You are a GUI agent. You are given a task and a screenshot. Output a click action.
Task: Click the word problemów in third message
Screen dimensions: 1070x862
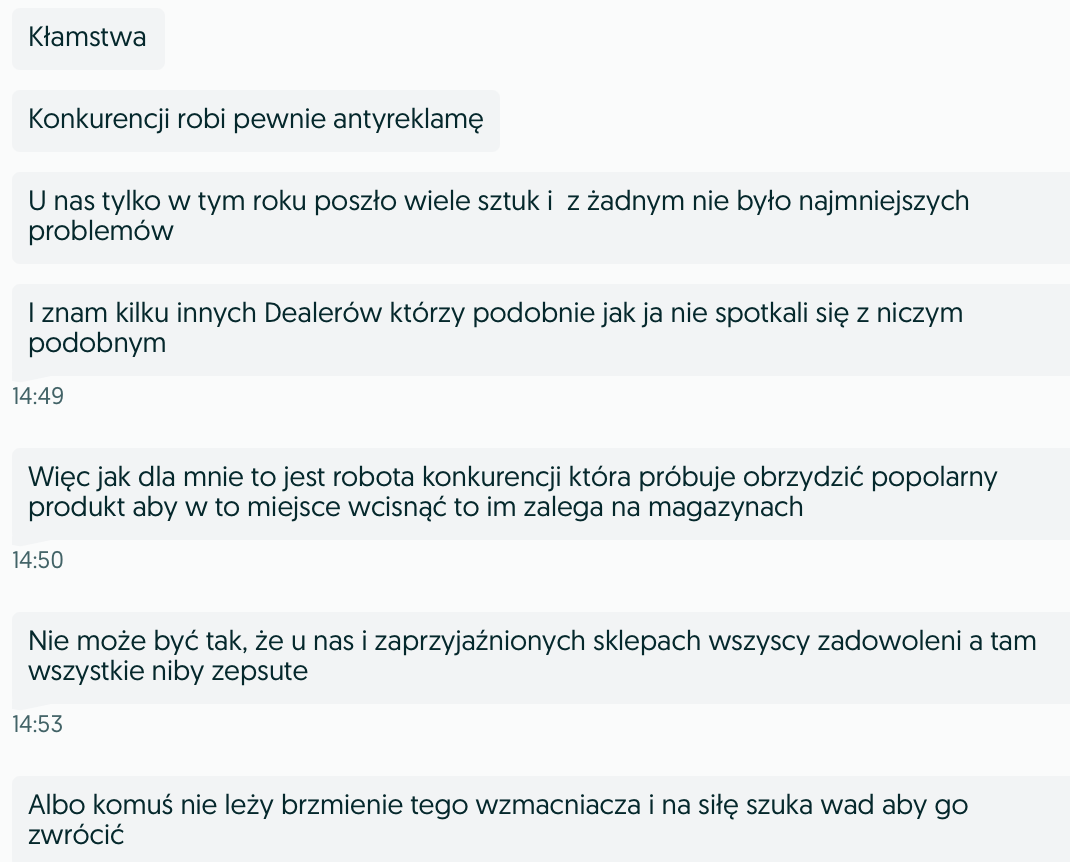100,231
